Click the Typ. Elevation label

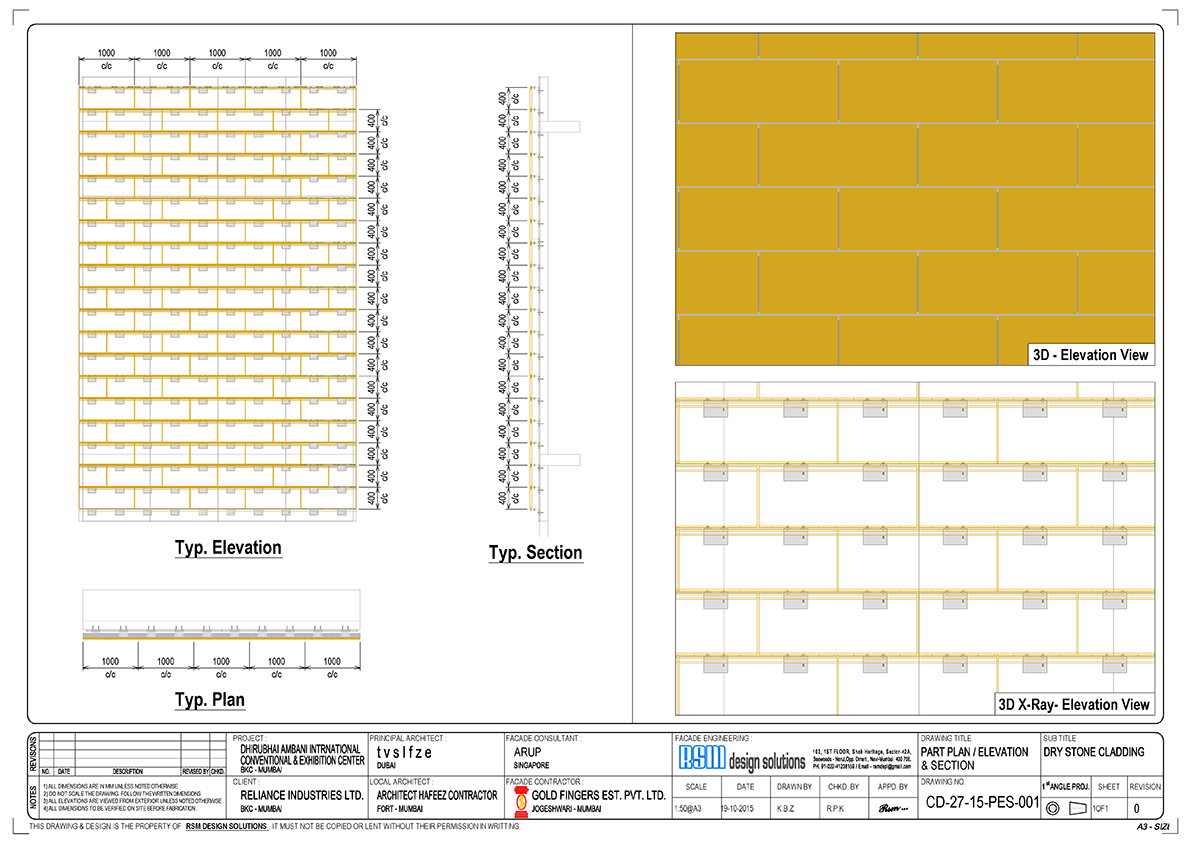click(x=228, y=548)
